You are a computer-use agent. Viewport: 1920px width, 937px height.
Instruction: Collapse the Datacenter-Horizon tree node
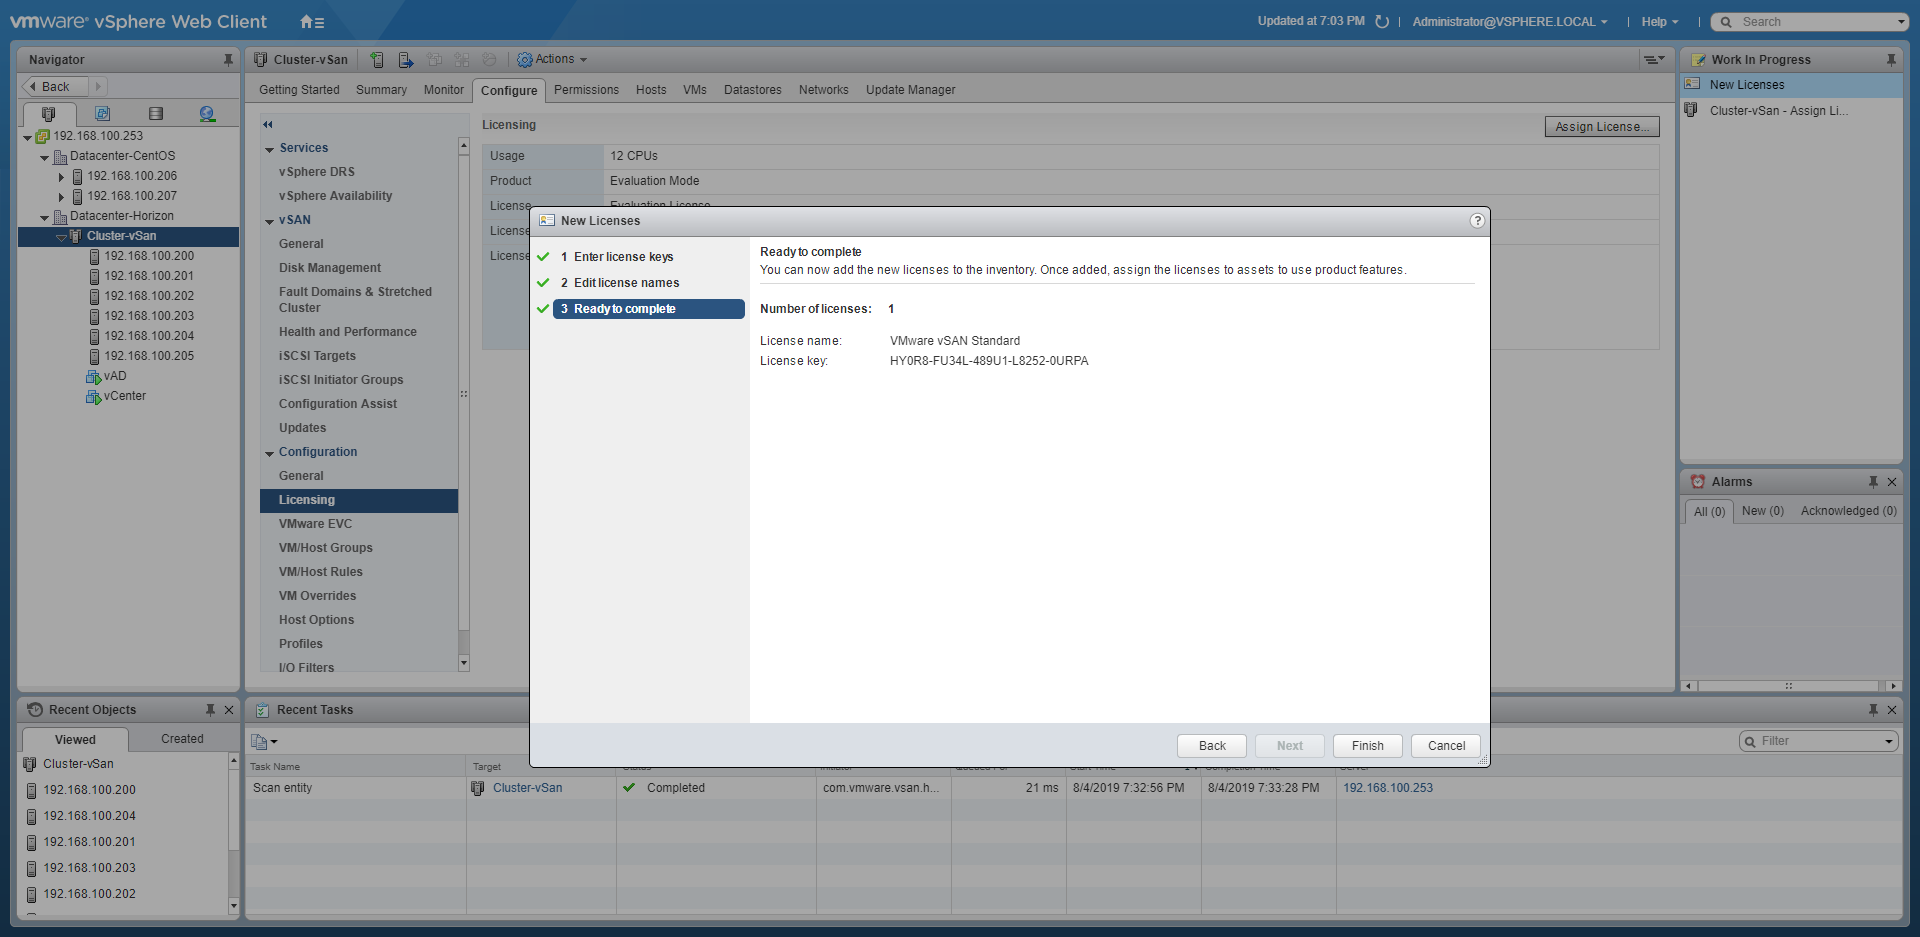pos(44,217)
